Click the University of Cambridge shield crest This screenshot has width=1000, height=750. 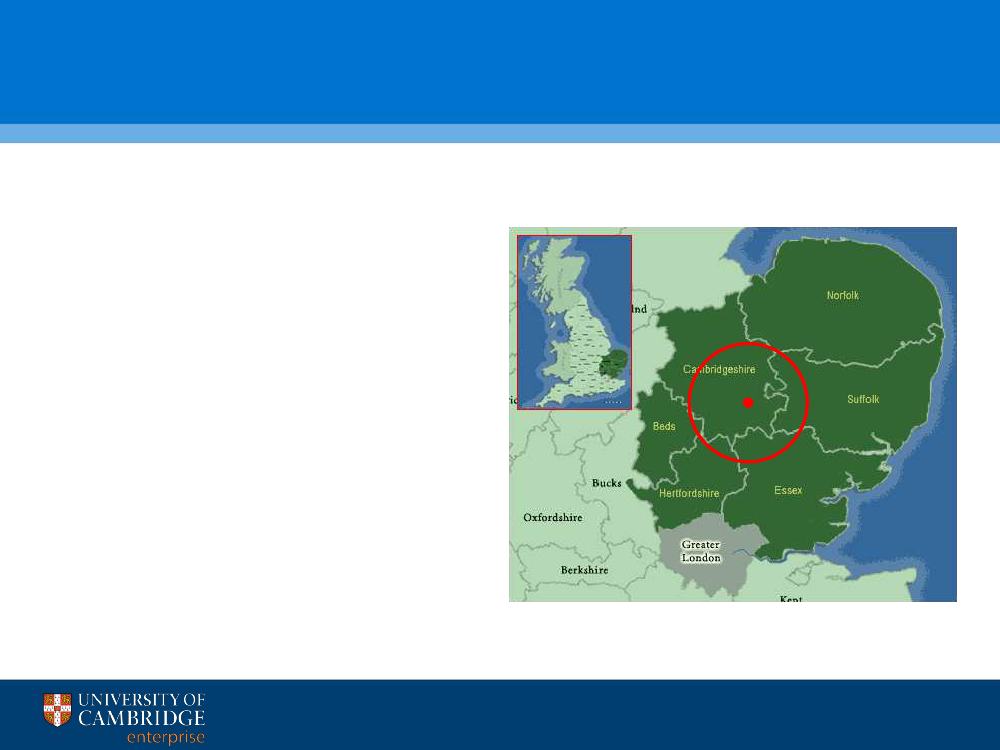[x=58, y=710]
